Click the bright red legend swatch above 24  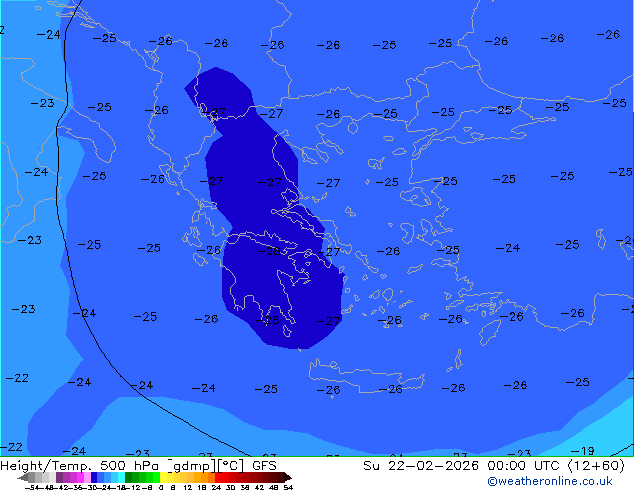coord(218,477)
